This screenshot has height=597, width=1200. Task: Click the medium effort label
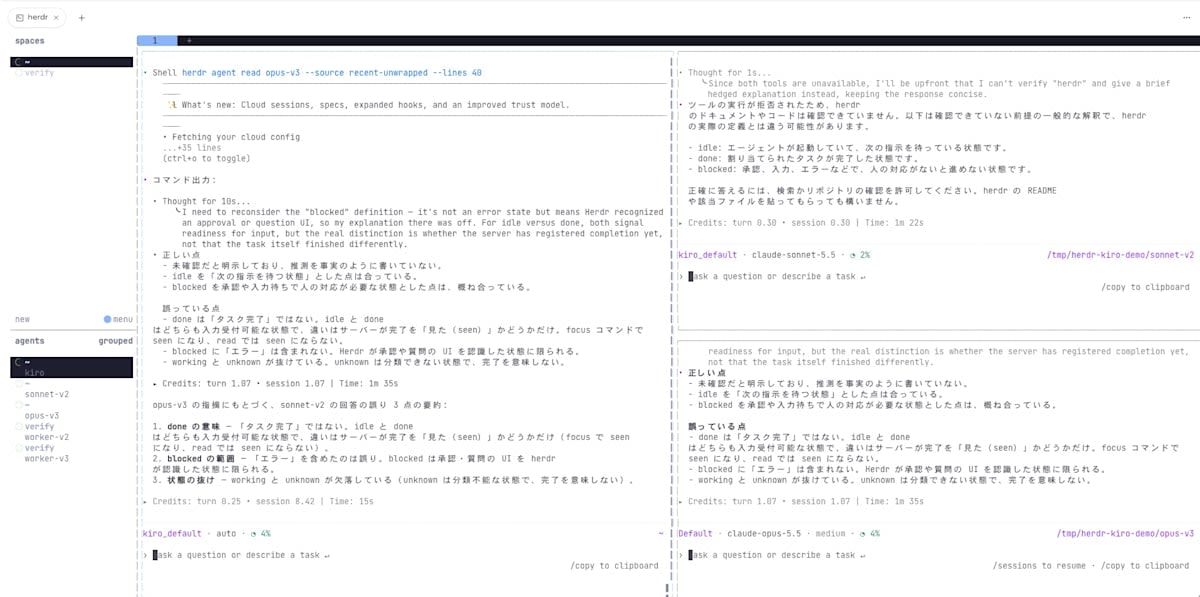pyautogui.click(x=832, y=533)
